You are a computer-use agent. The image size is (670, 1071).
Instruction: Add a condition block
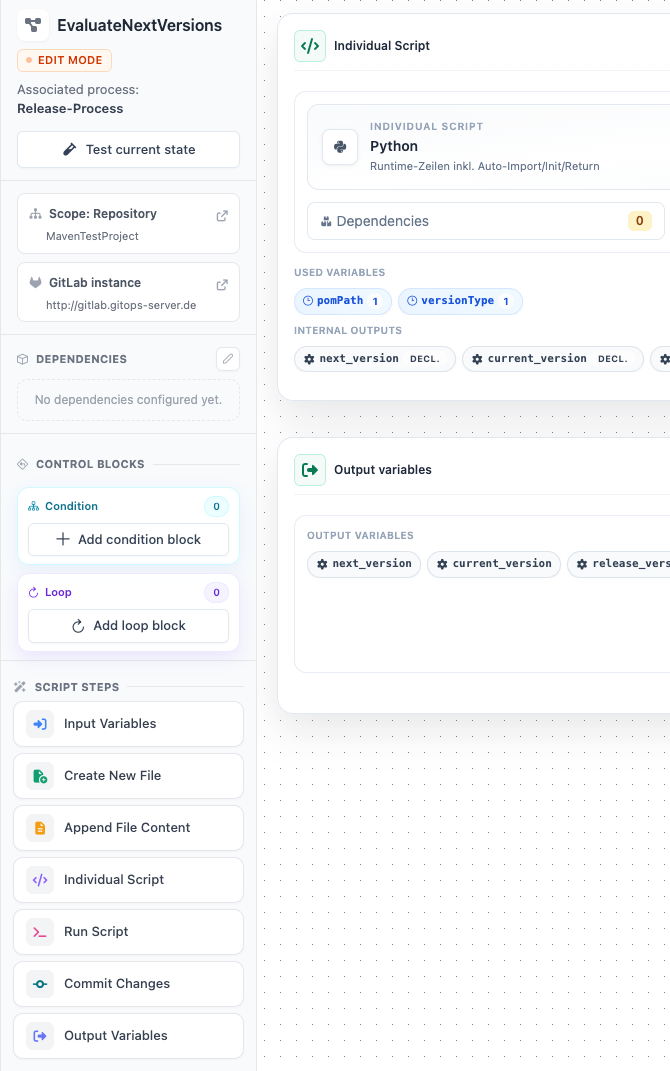(x=128, y=540)
